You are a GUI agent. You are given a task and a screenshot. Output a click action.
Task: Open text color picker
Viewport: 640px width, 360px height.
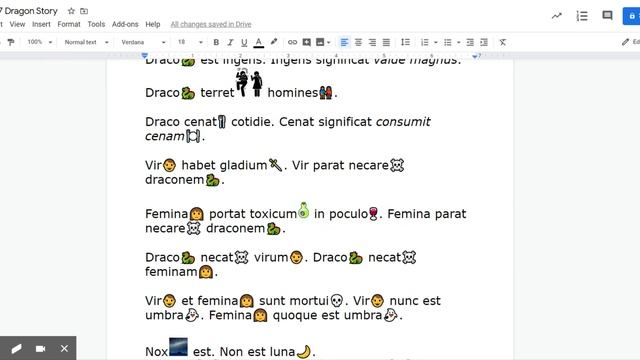click(x=258, y=42)
